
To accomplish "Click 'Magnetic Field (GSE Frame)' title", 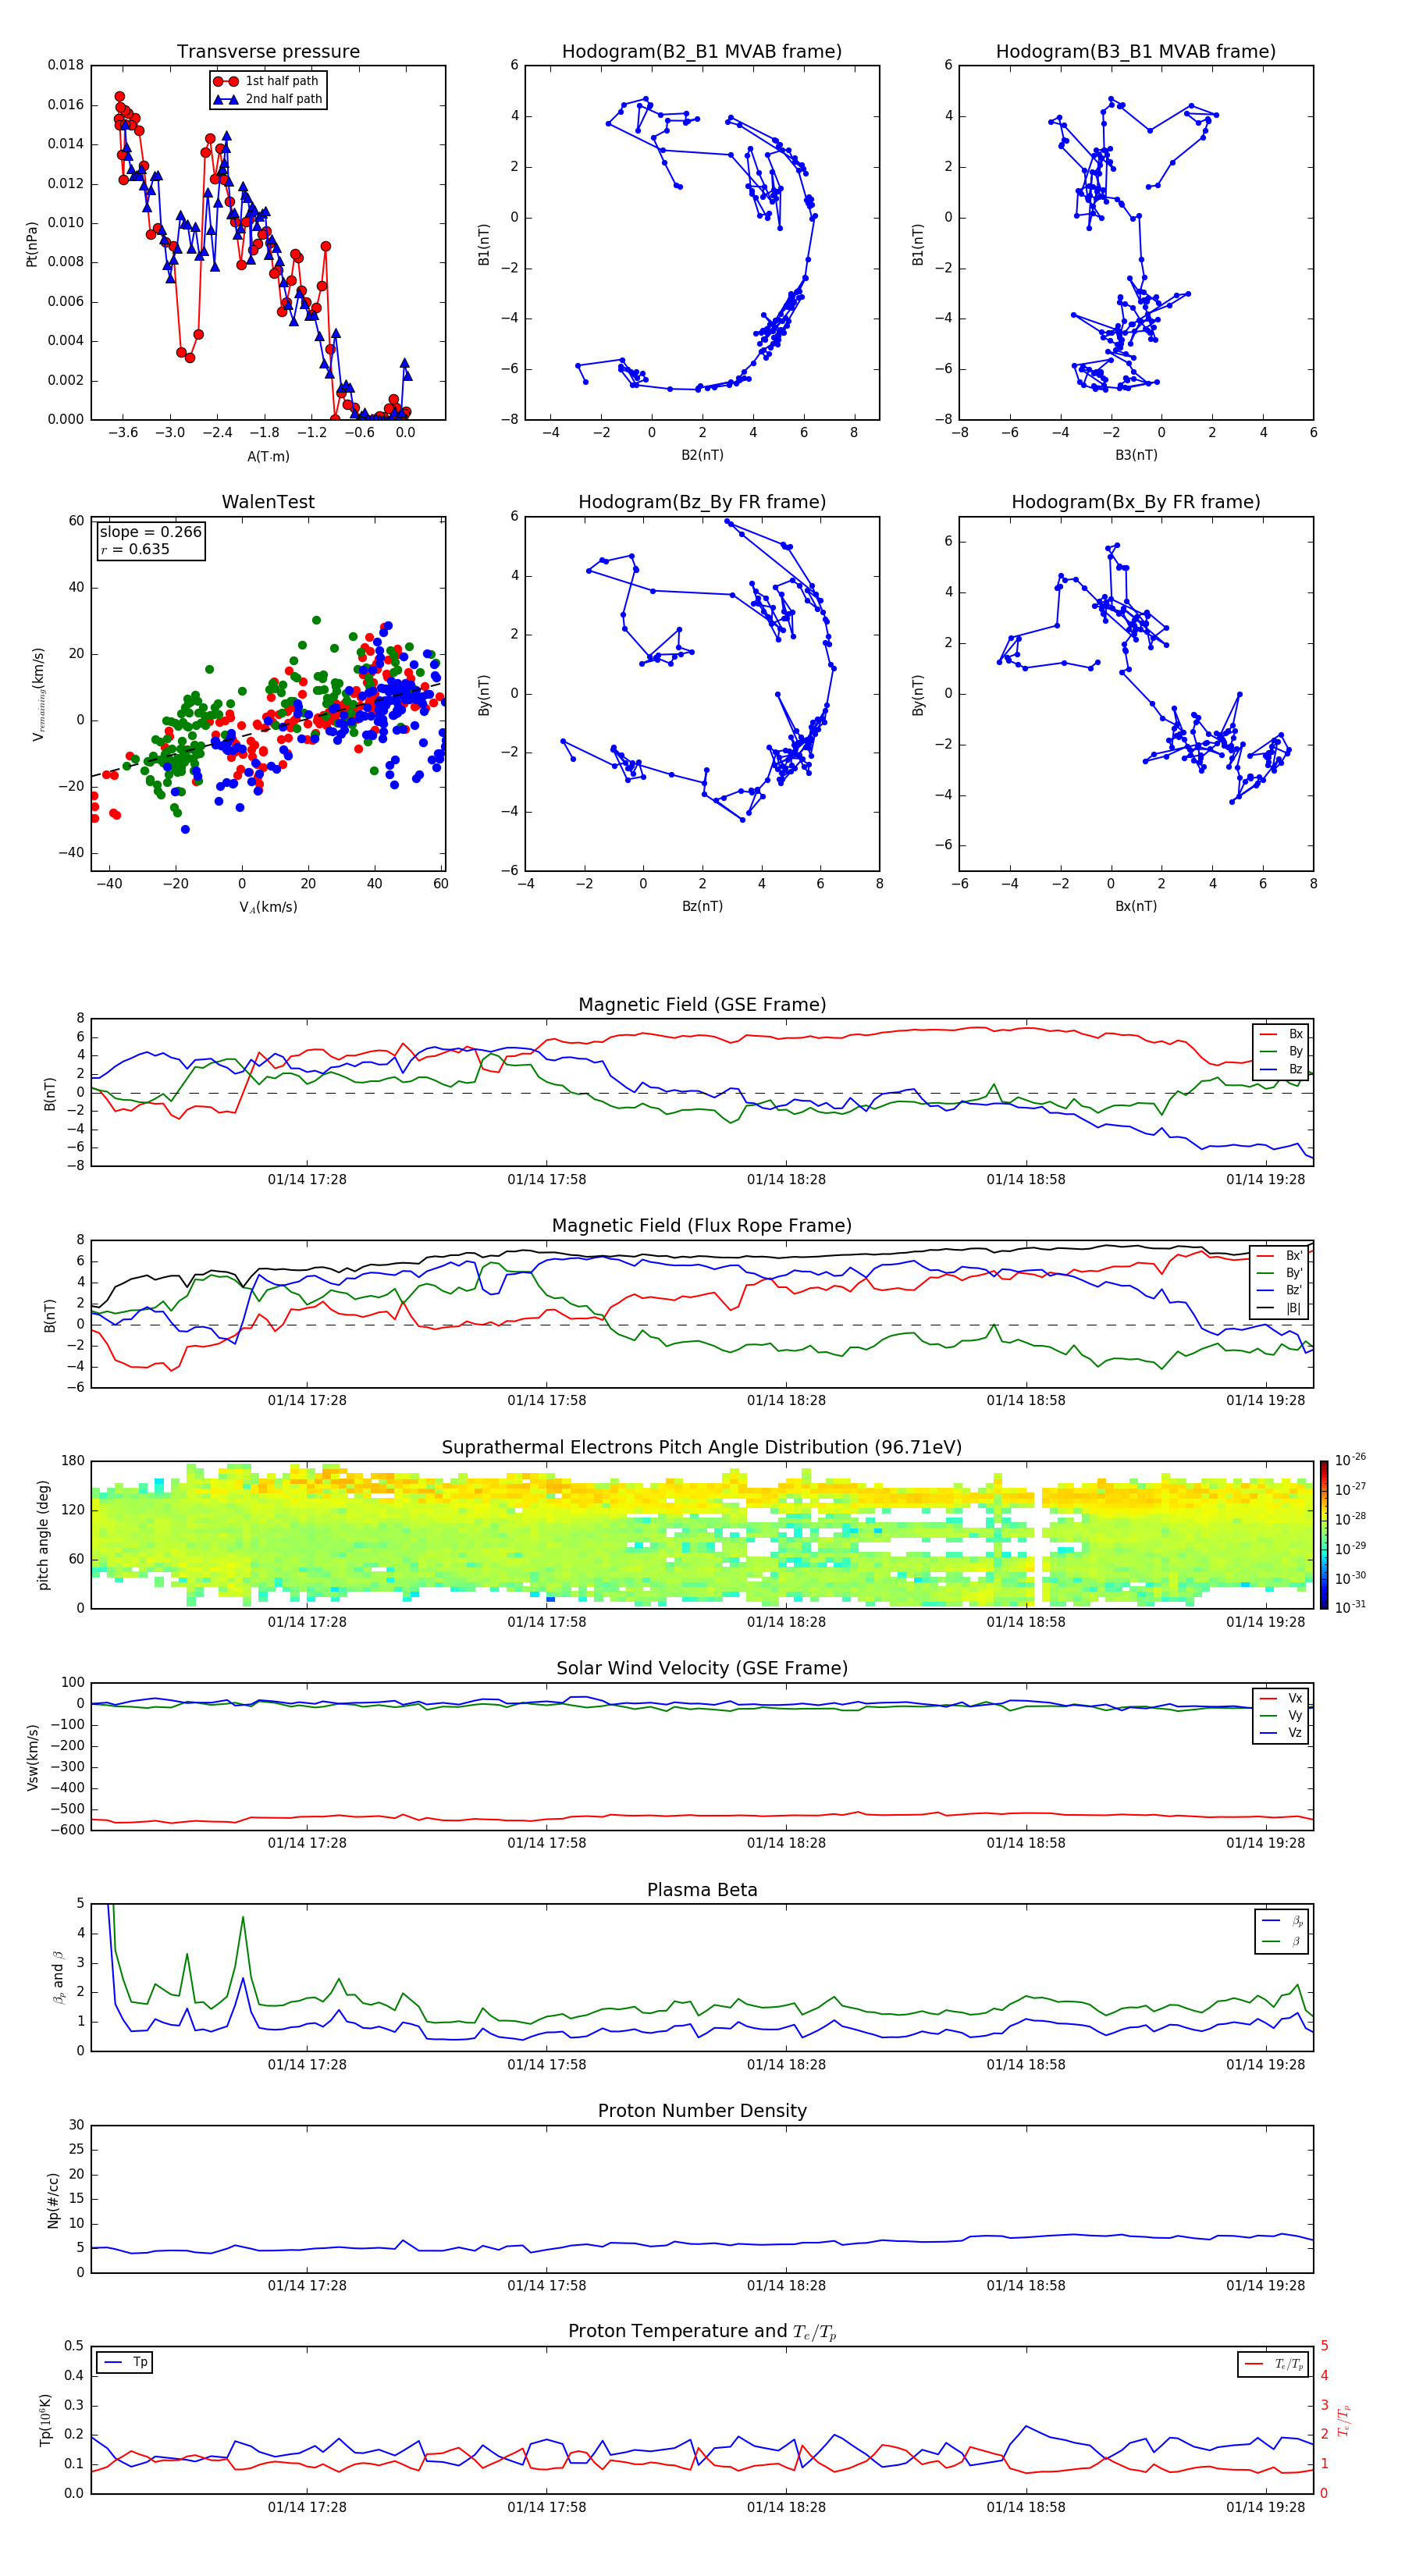I will point(702,1005).
